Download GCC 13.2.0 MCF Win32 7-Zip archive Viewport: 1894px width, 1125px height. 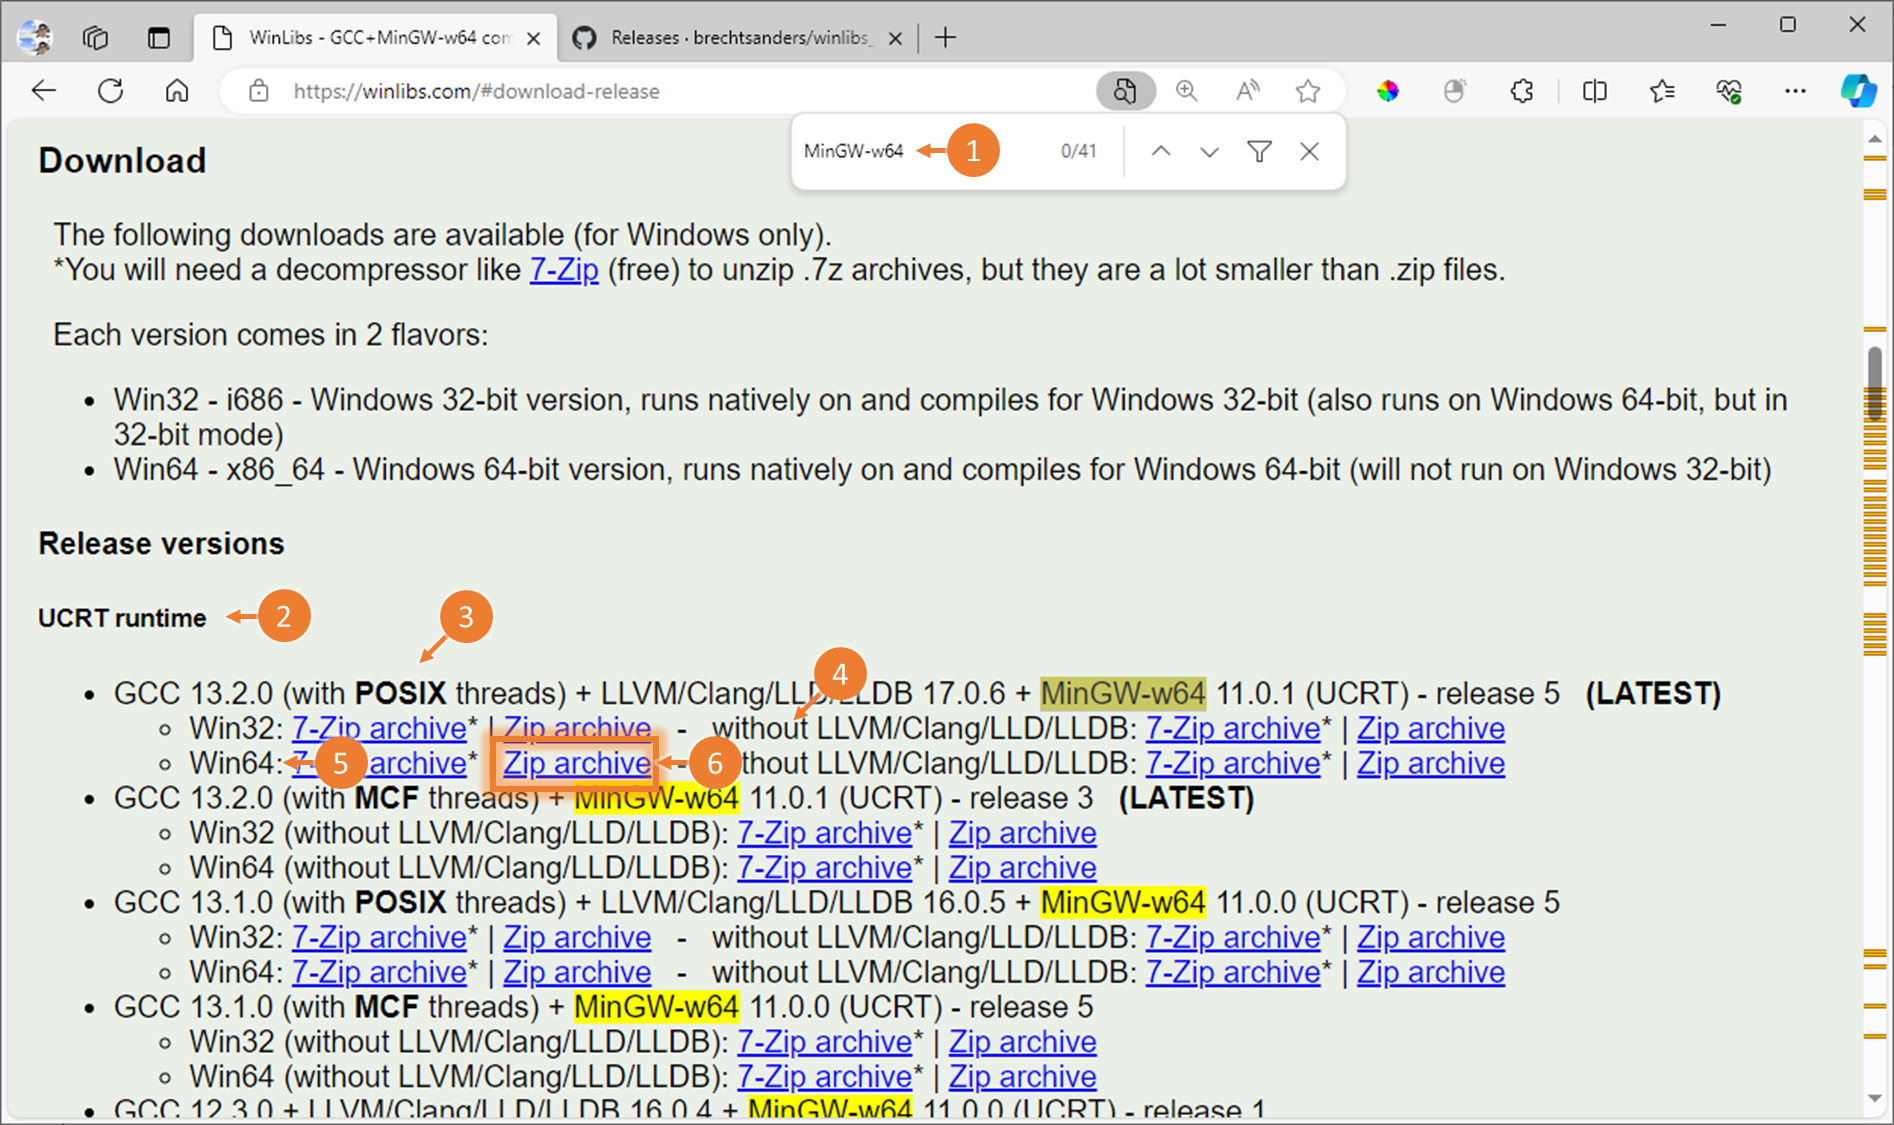click(825, 832)
